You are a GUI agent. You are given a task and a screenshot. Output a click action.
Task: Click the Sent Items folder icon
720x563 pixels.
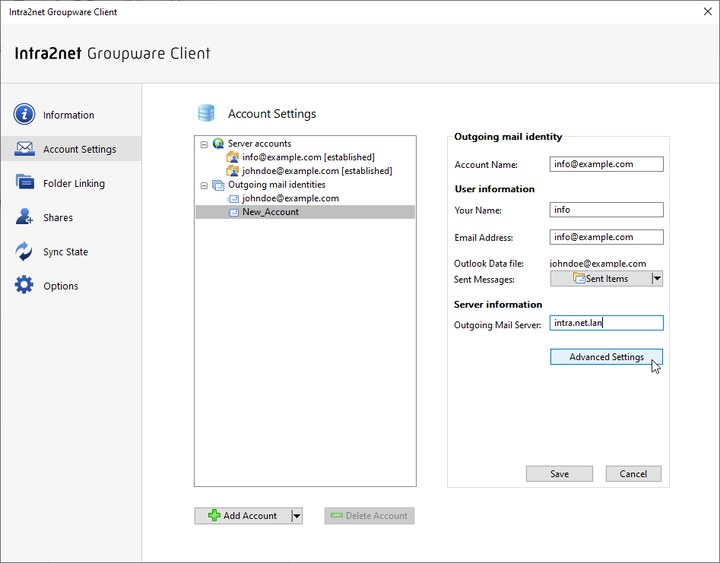tap(579, 278)
